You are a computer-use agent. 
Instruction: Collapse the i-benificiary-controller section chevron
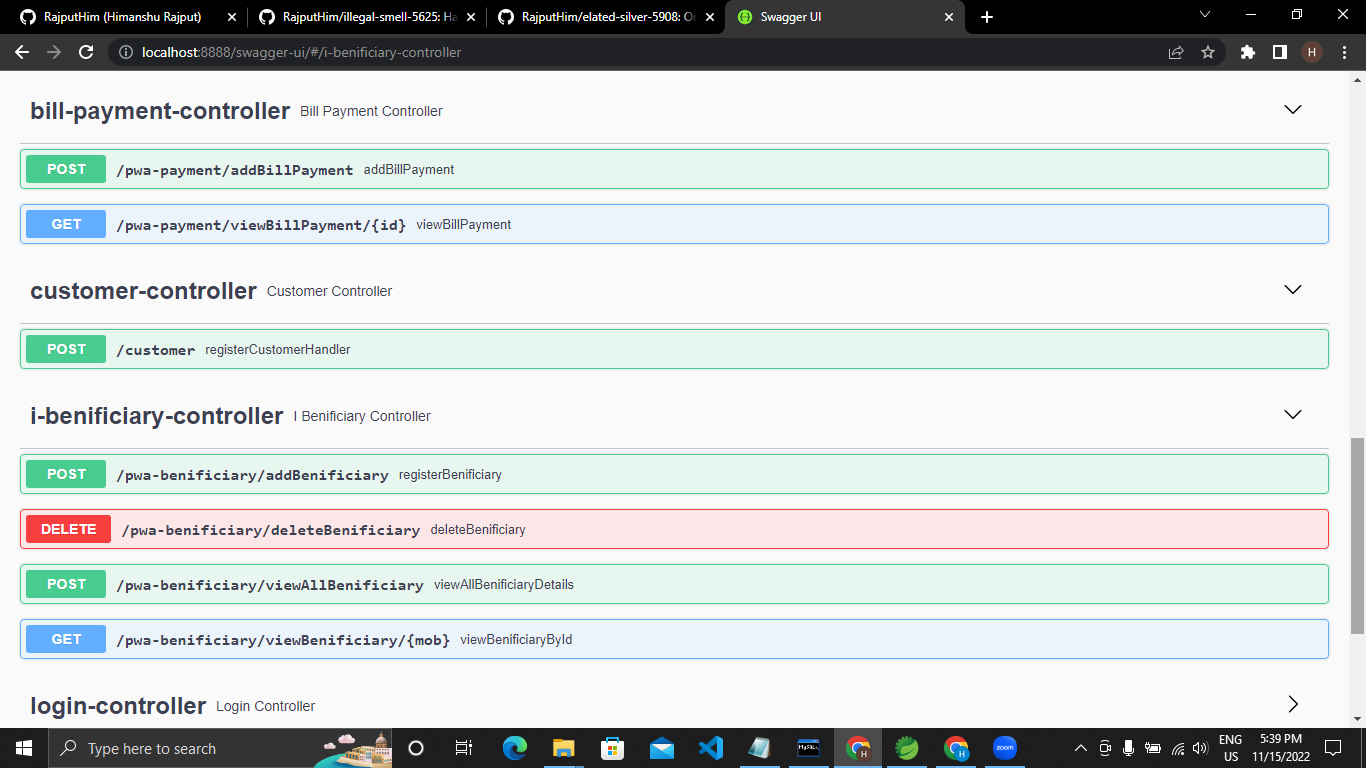coord(1293,415)
